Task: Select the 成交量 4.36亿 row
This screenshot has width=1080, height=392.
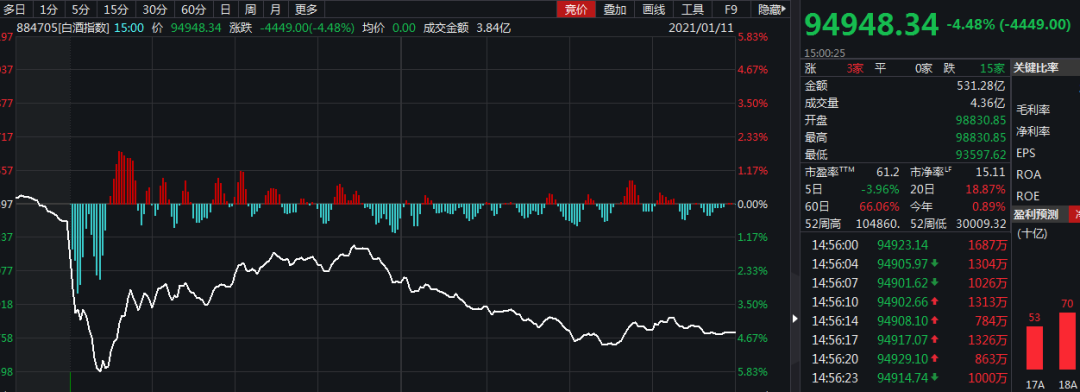Action: click(x=905, y=103)
